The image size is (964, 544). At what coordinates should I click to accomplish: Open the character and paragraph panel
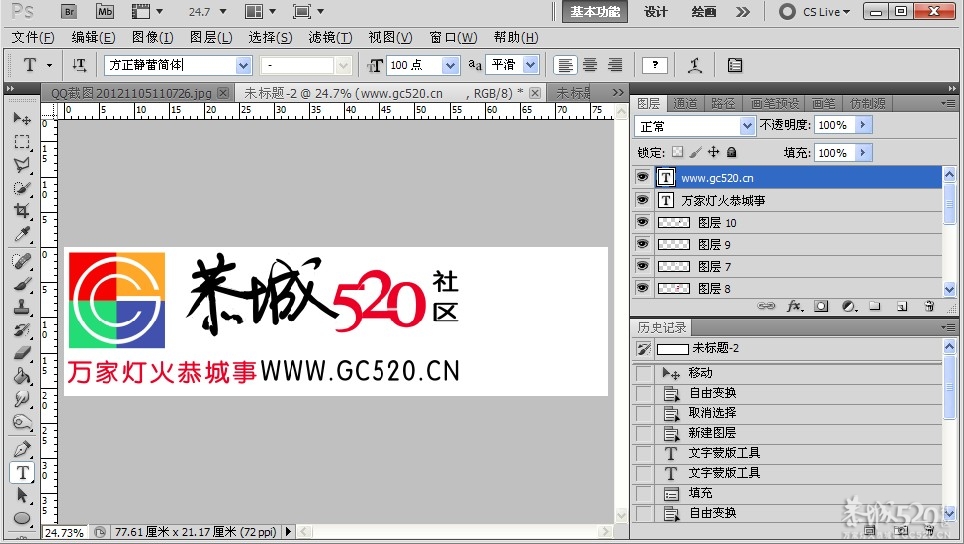click(735, 65)
